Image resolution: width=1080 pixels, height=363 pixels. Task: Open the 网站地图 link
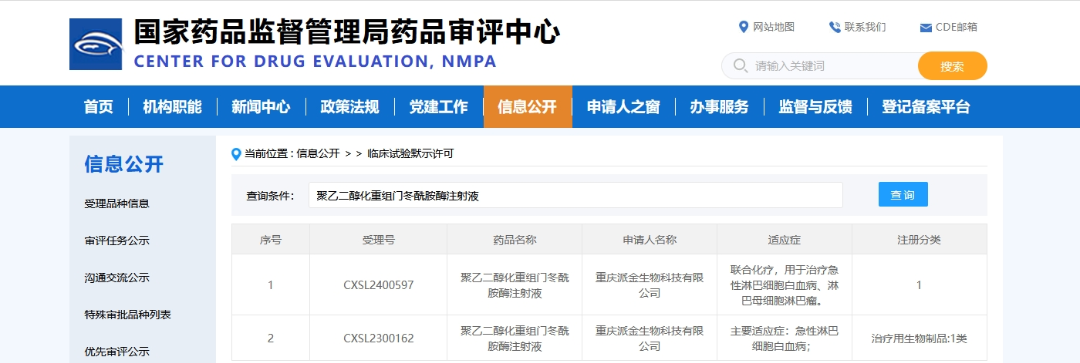coord(773,28)
